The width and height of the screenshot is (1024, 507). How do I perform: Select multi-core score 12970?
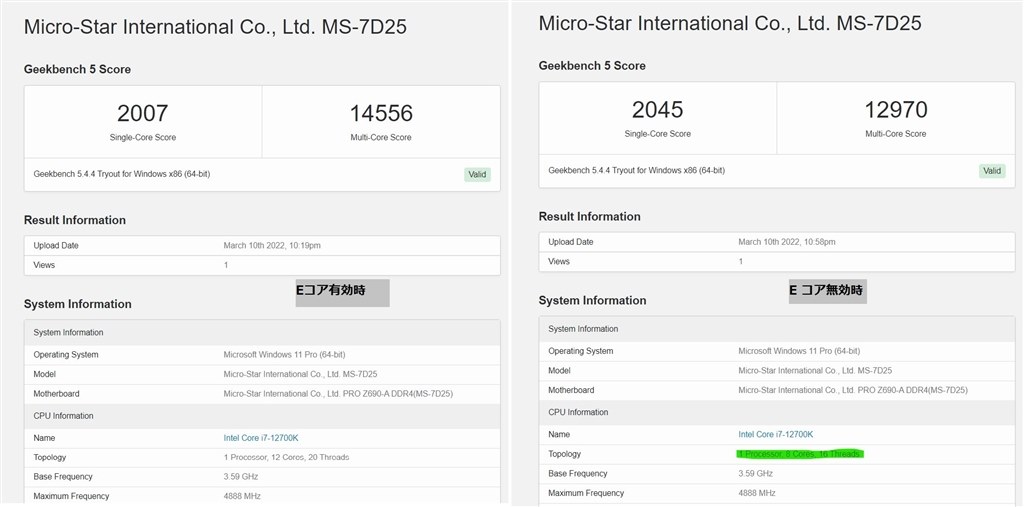895,109
